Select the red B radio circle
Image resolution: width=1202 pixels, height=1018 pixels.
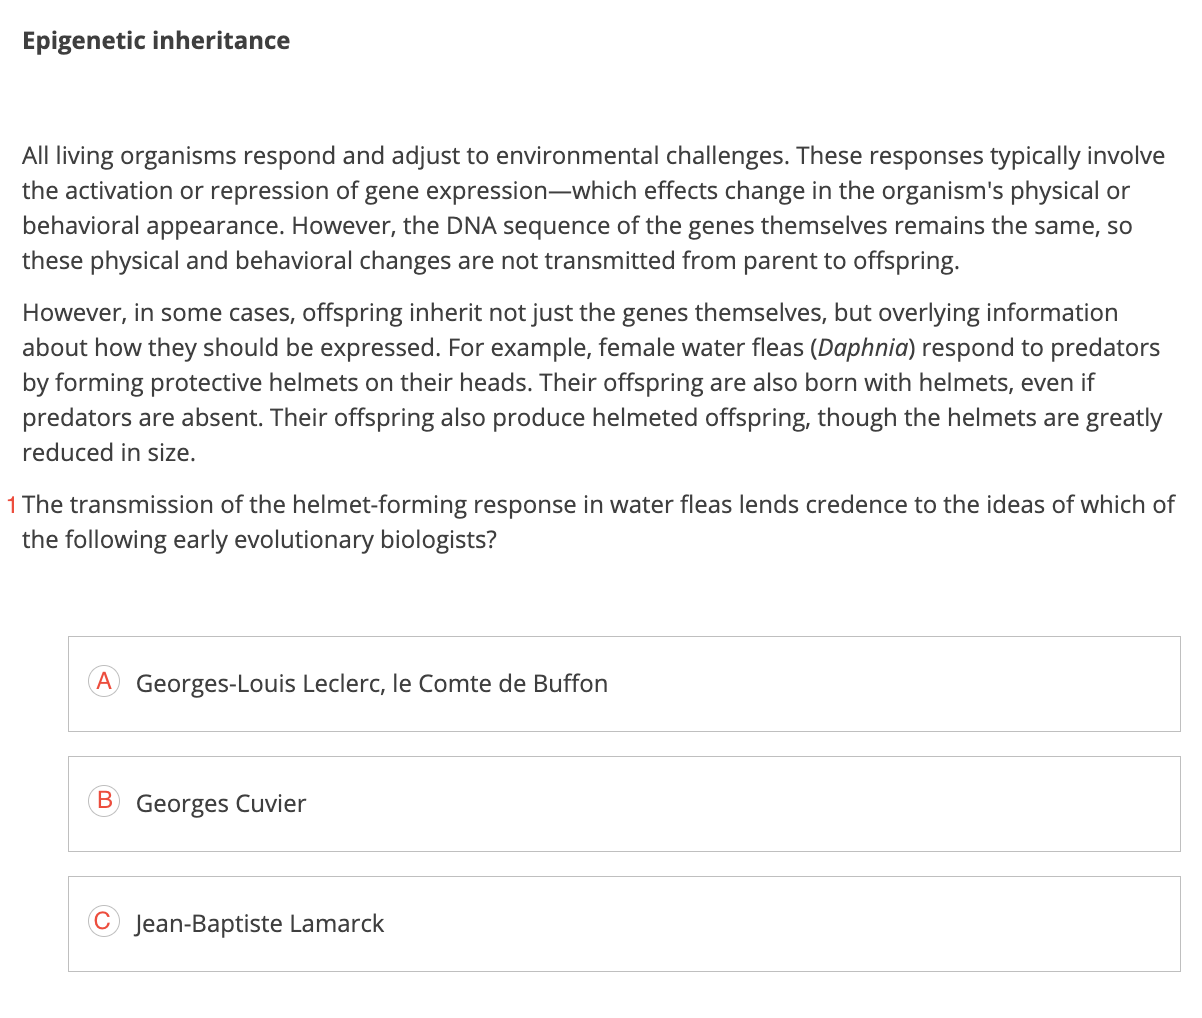point(103,802)
